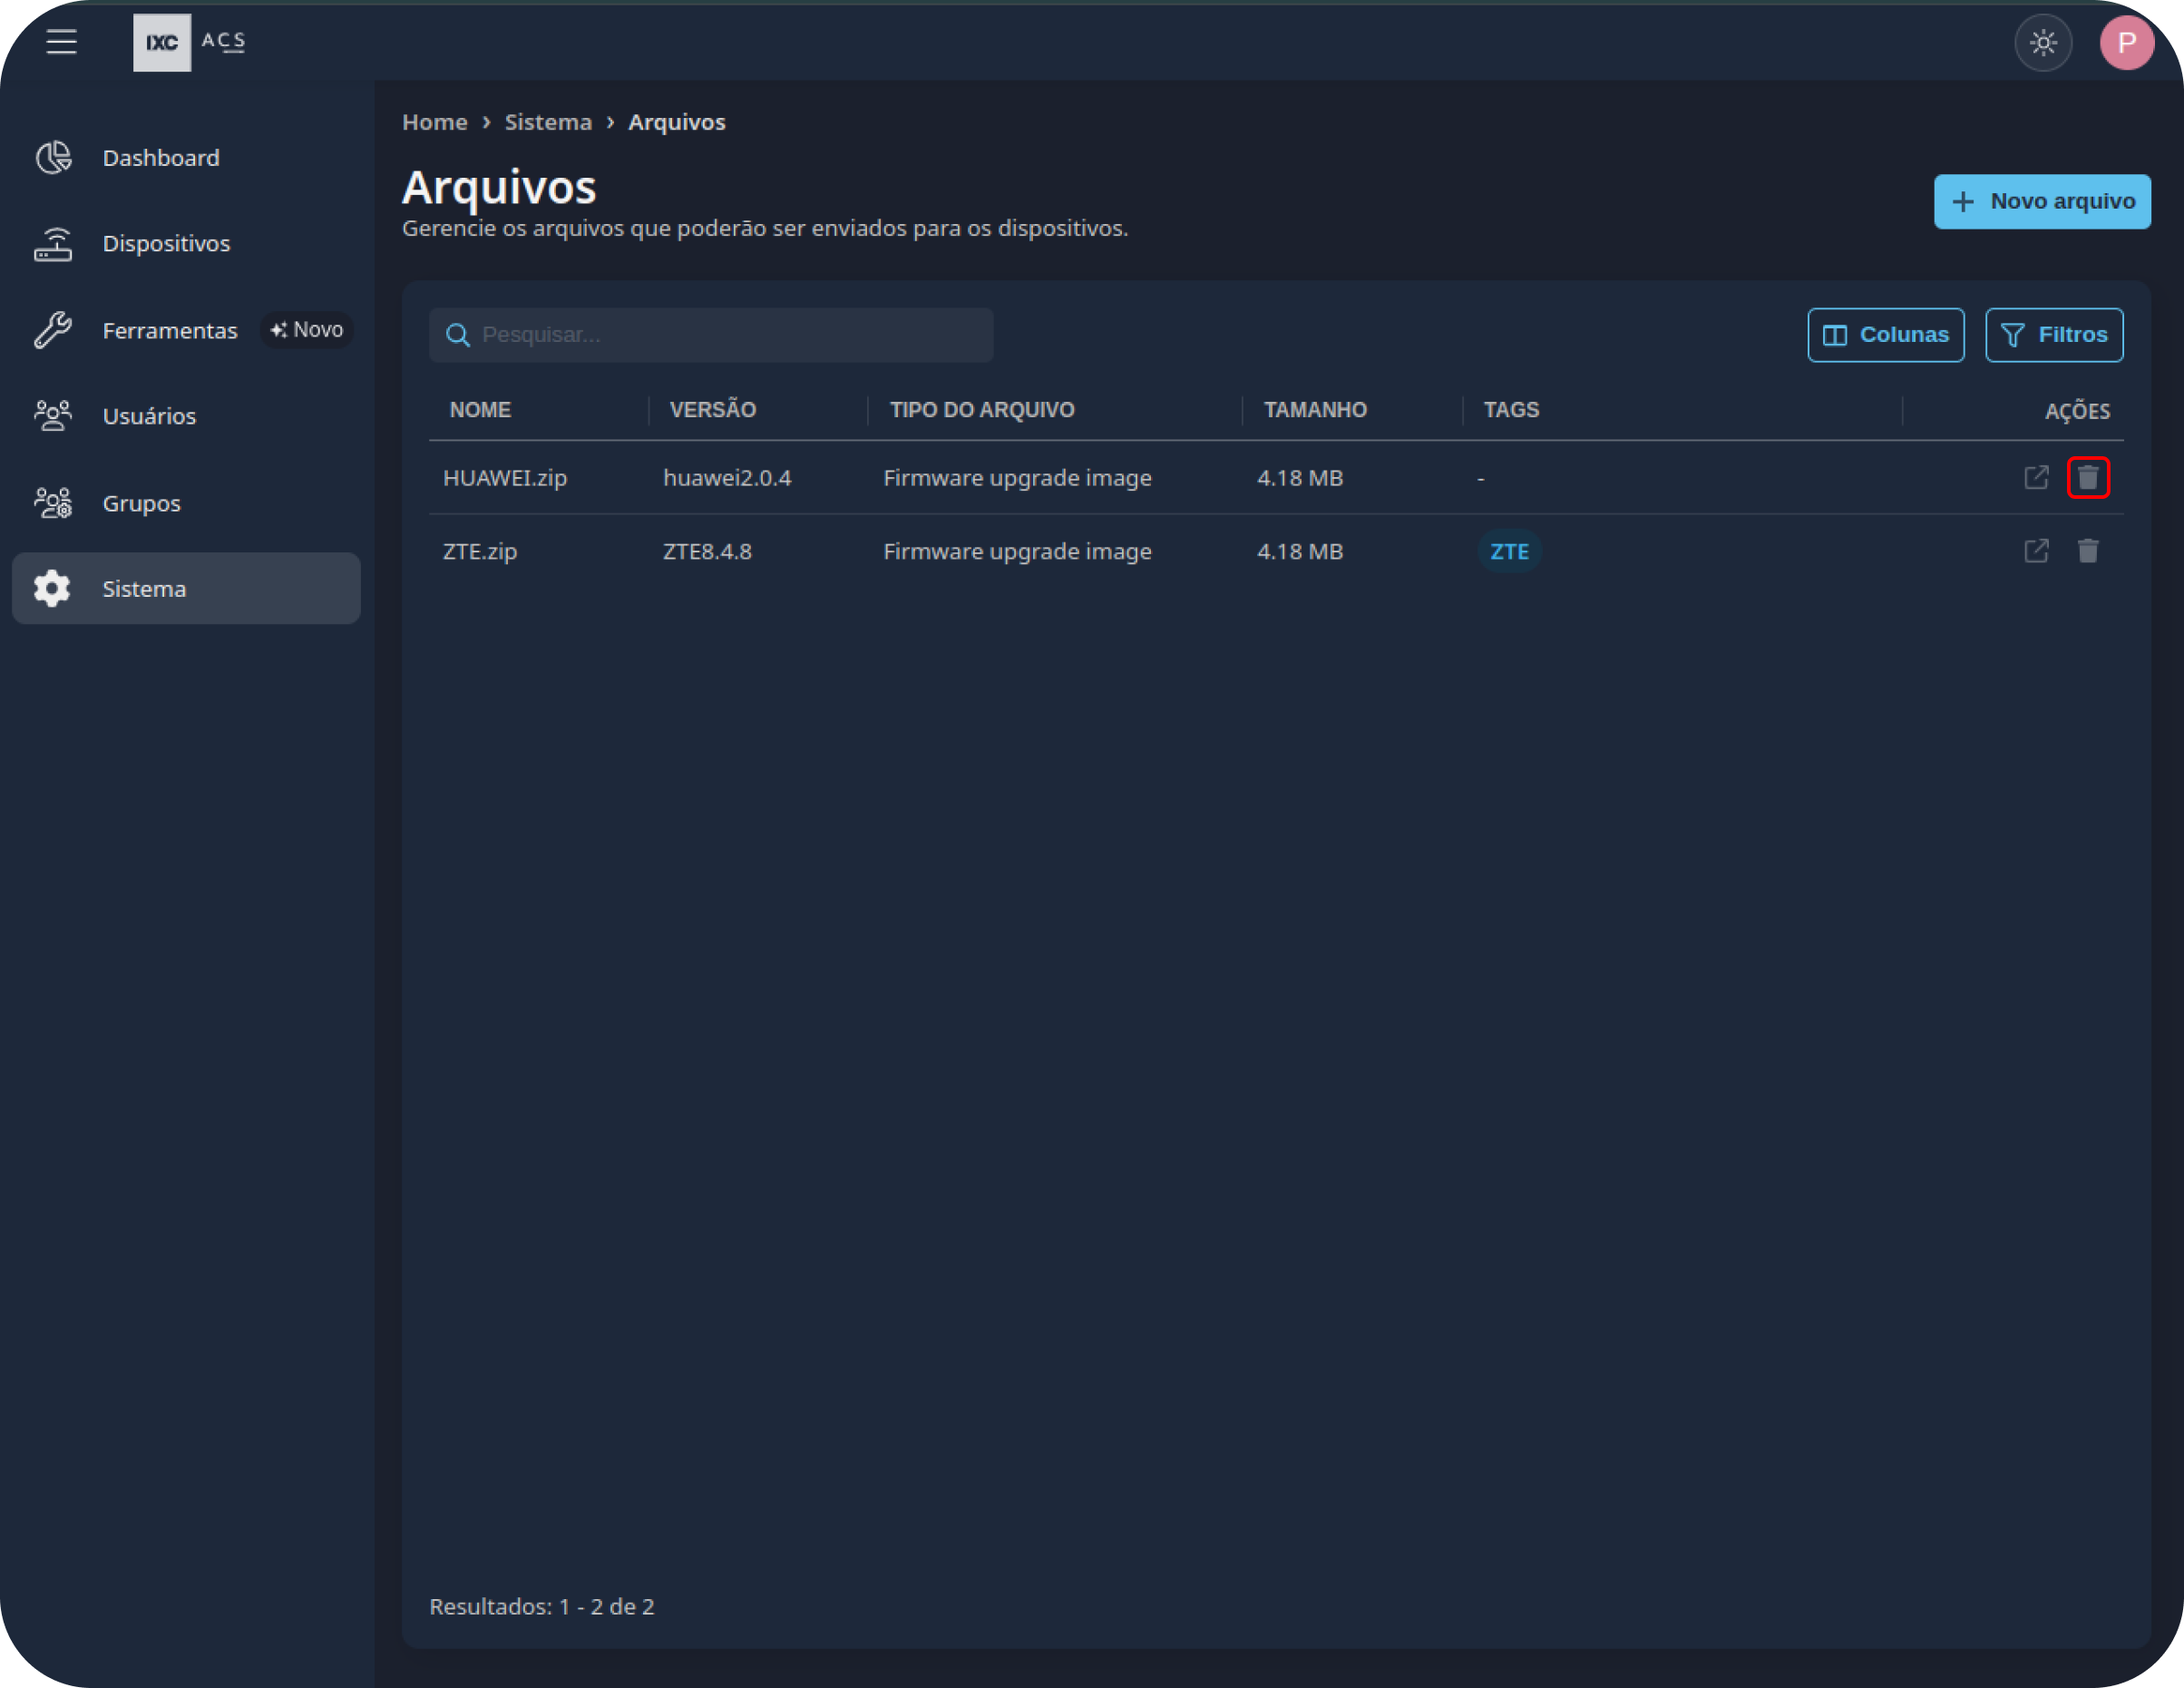Click the ACS label beside the logo

click(223, 41)
